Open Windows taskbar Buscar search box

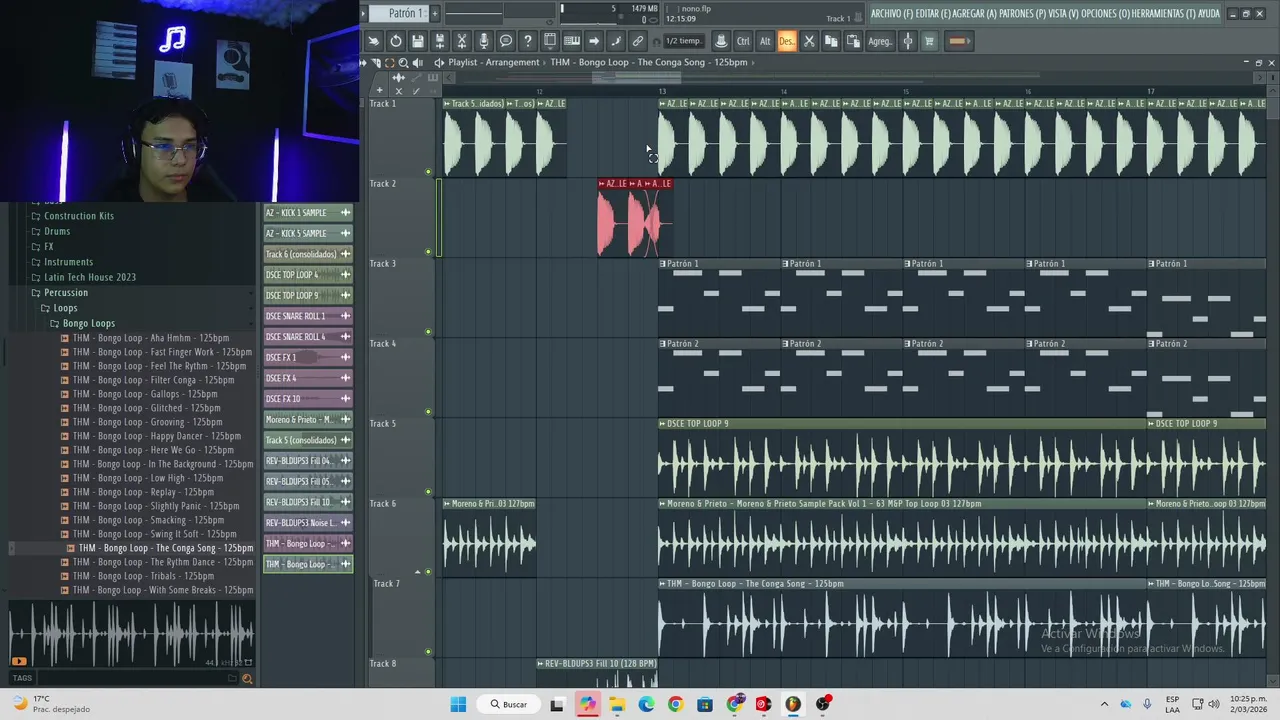point(507,704)
